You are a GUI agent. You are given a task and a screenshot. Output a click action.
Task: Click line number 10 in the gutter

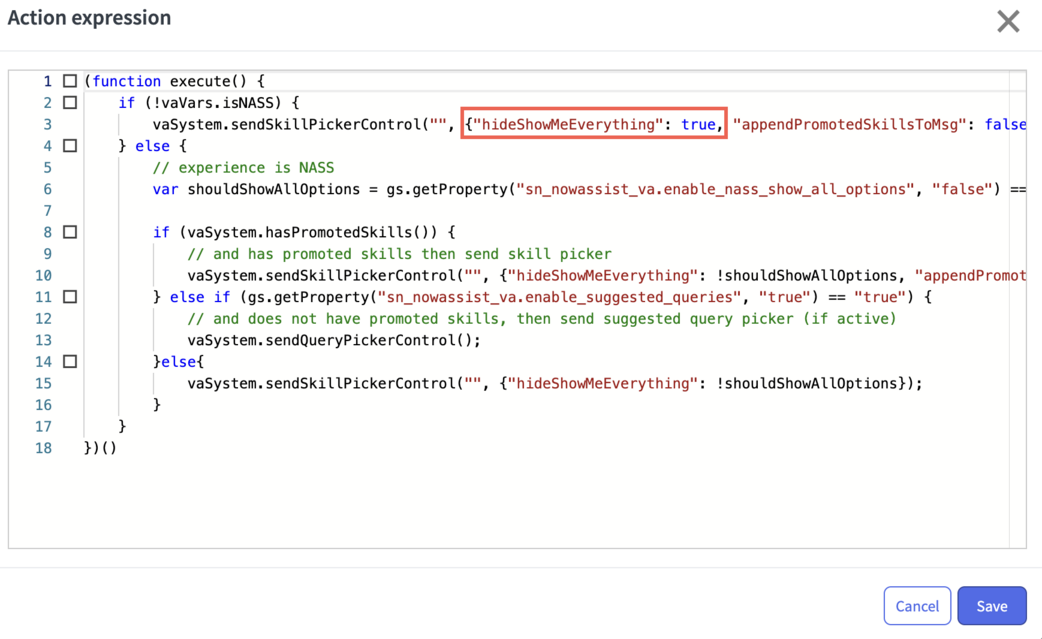pyautogui.click(x=43, y=275)
